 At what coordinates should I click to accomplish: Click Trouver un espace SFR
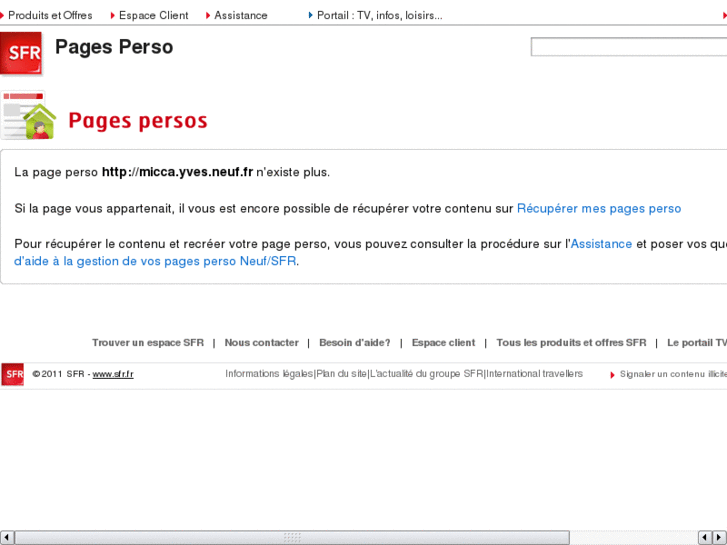(148, 343)
